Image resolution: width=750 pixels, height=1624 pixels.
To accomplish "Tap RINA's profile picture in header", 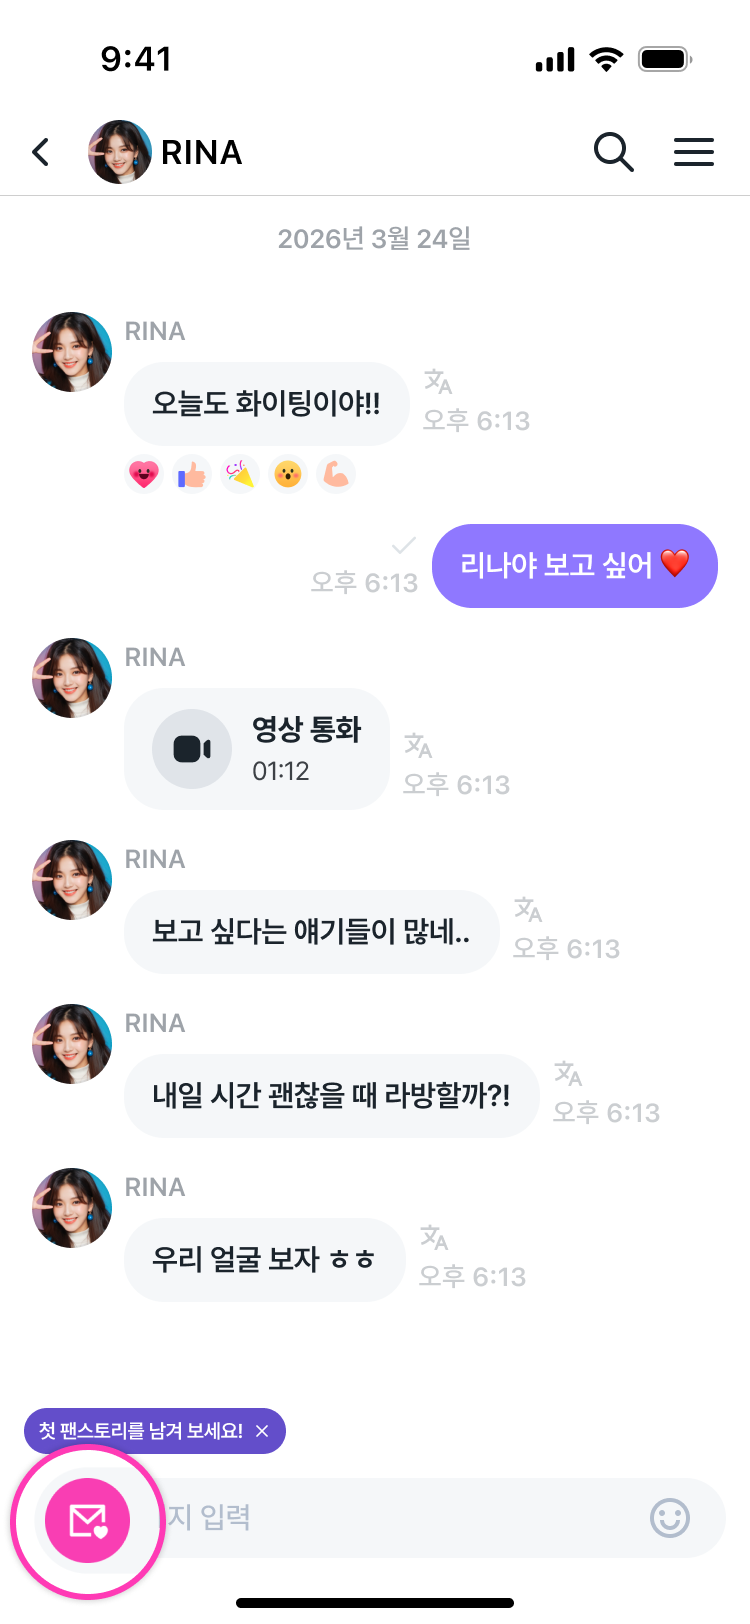I will [120, 152].
